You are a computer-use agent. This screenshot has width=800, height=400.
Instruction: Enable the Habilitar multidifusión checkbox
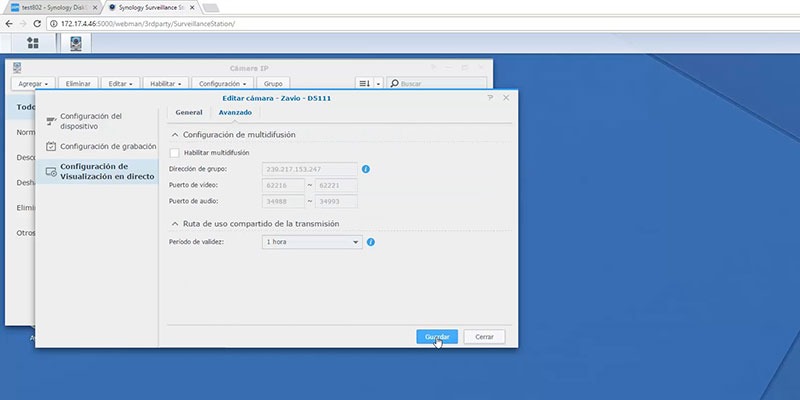[174, 153]
